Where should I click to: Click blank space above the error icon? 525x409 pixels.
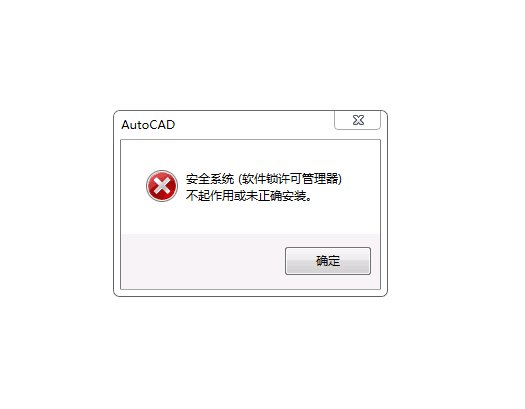(x=162, y=155)
